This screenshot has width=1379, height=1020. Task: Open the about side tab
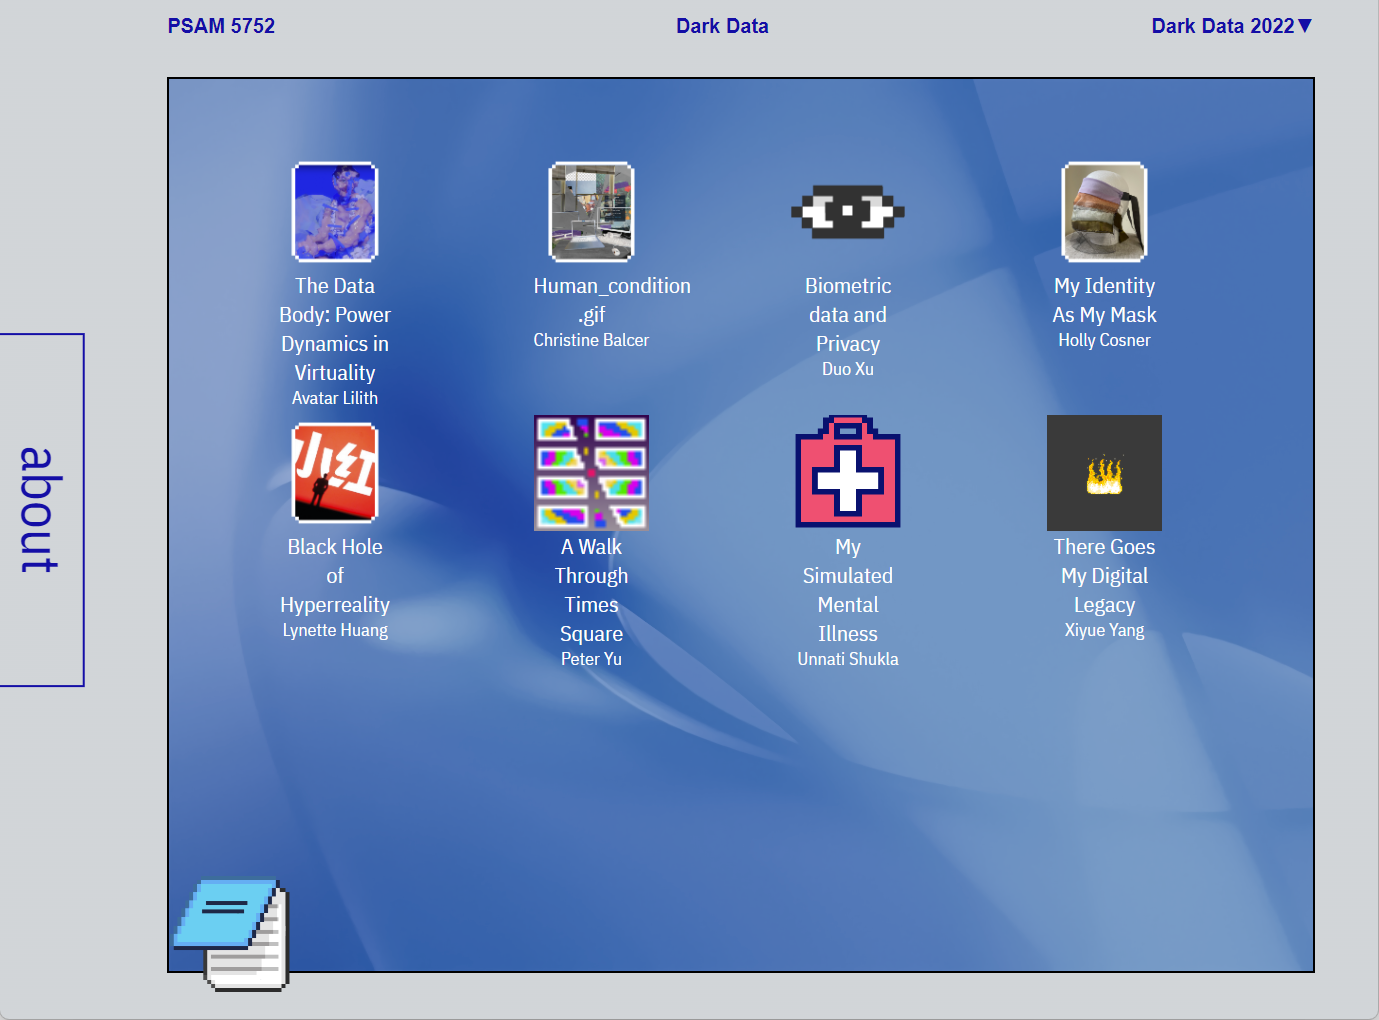(41, 510)
